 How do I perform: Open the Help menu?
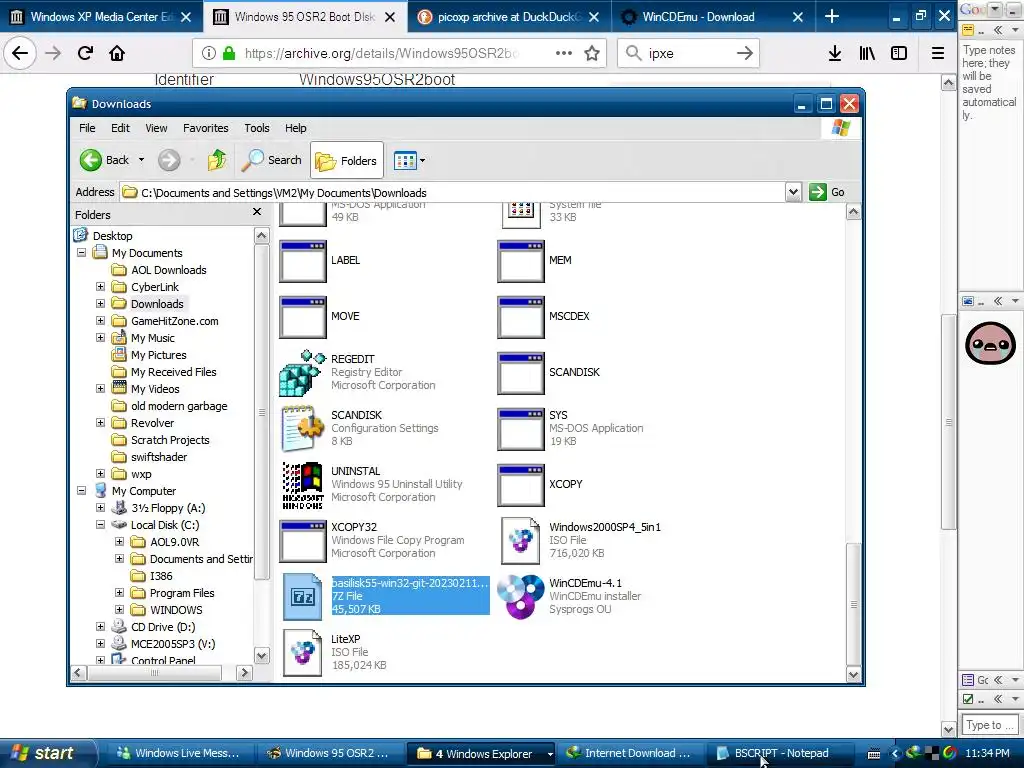(x=295, y=128)
